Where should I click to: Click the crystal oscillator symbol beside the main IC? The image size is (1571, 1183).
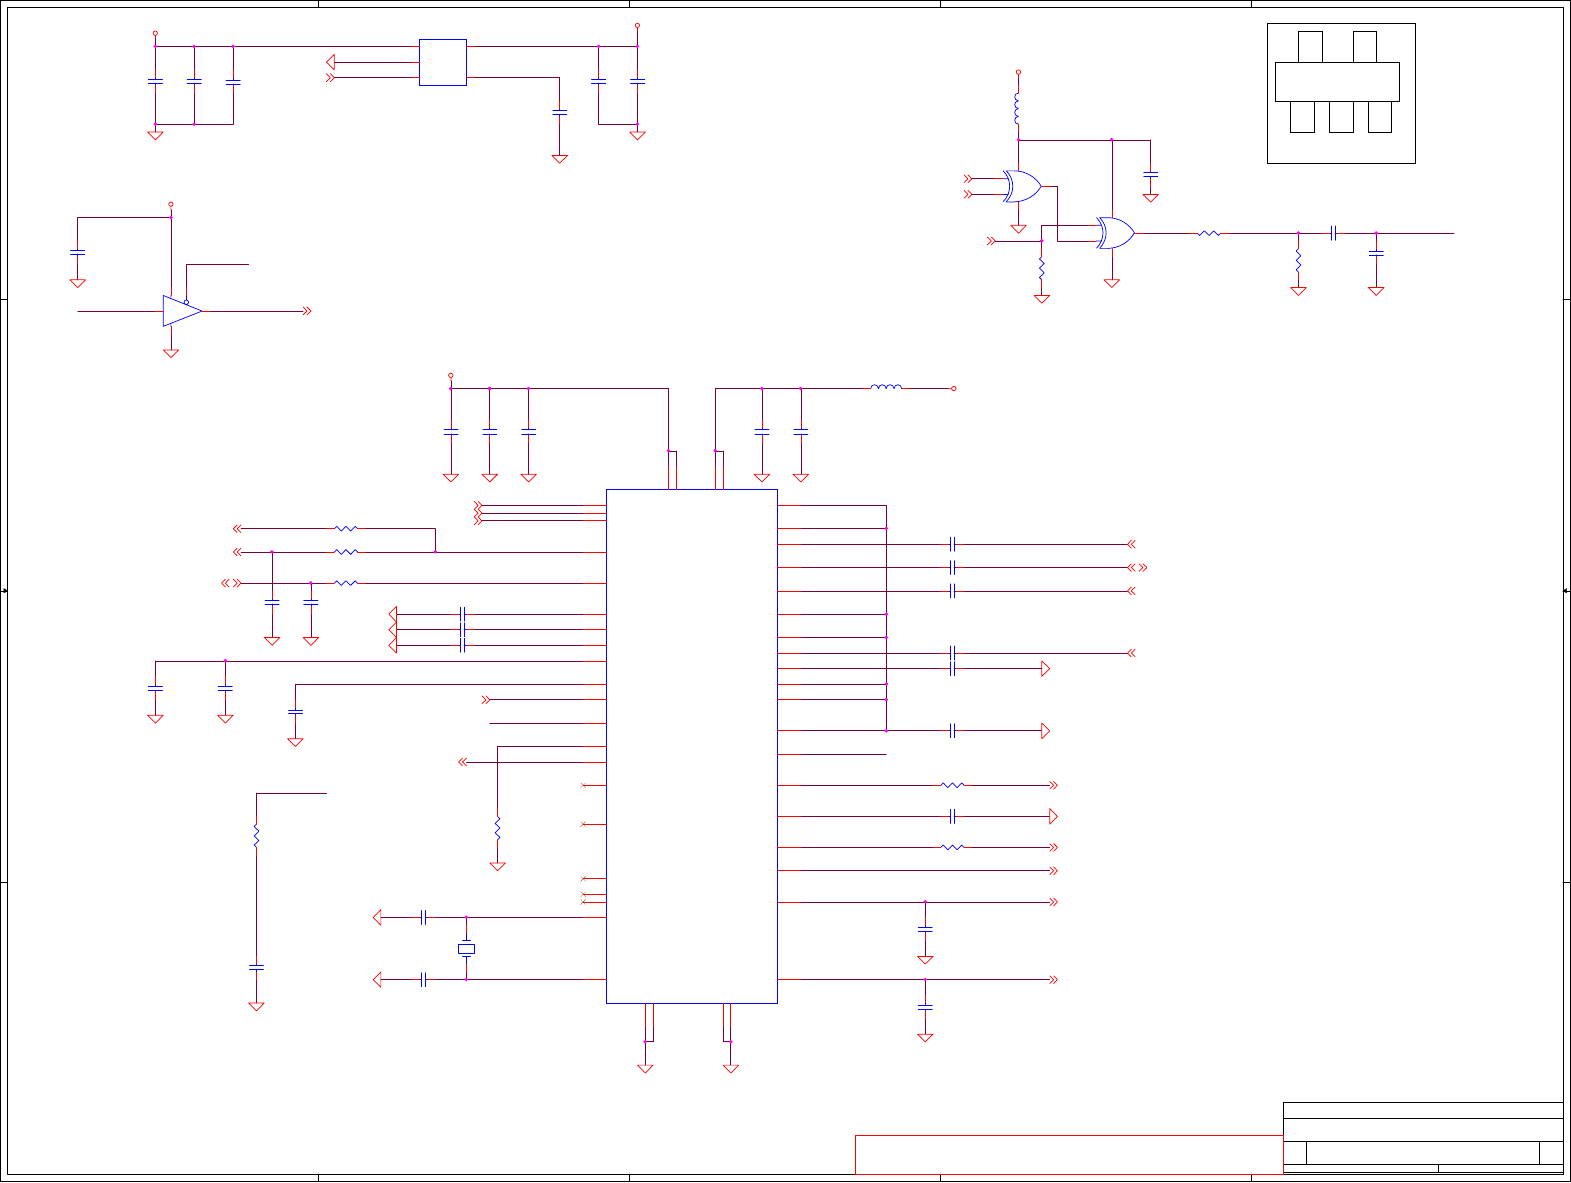466,948
